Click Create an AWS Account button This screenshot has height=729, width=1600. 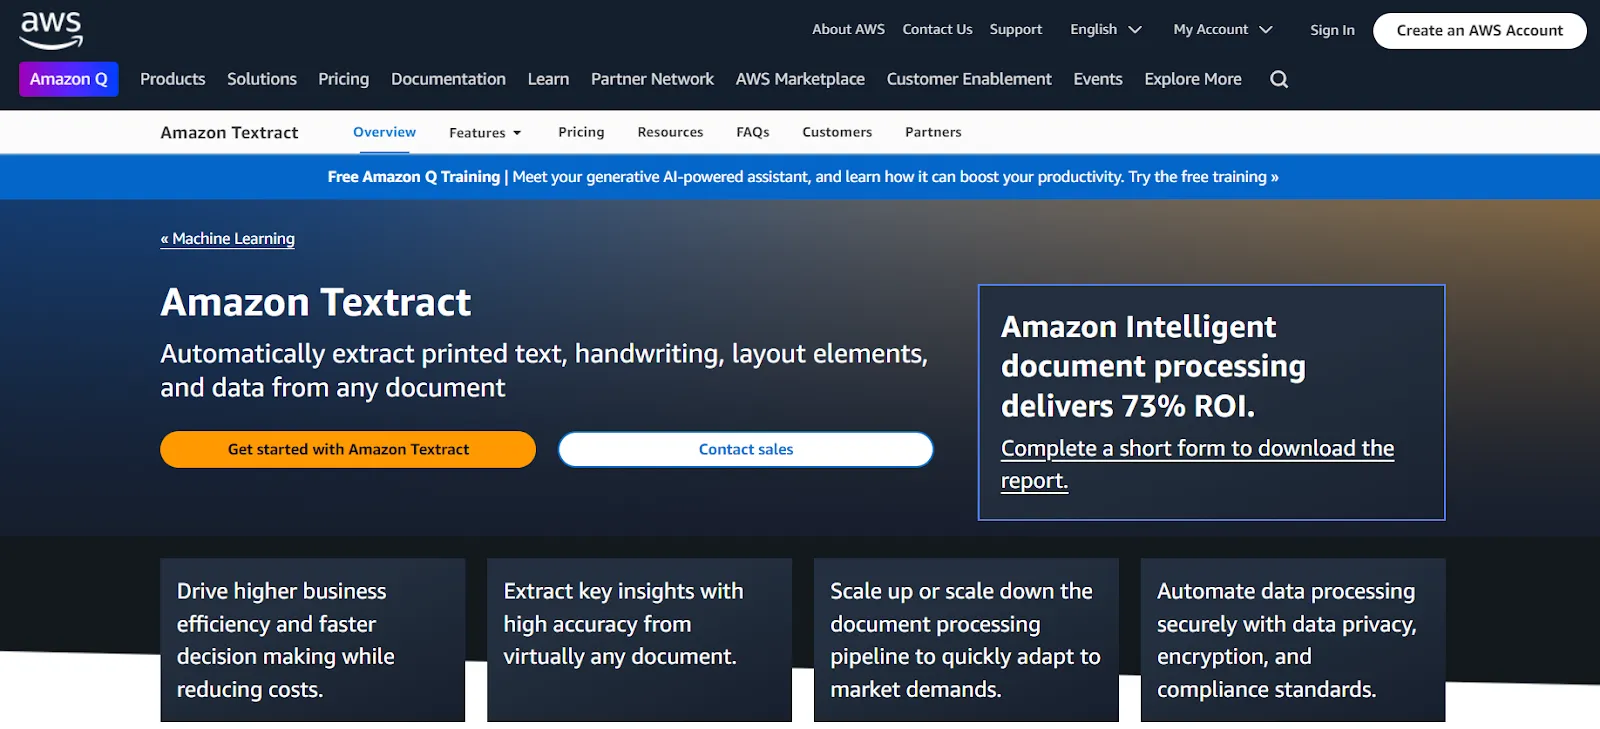1479,30
